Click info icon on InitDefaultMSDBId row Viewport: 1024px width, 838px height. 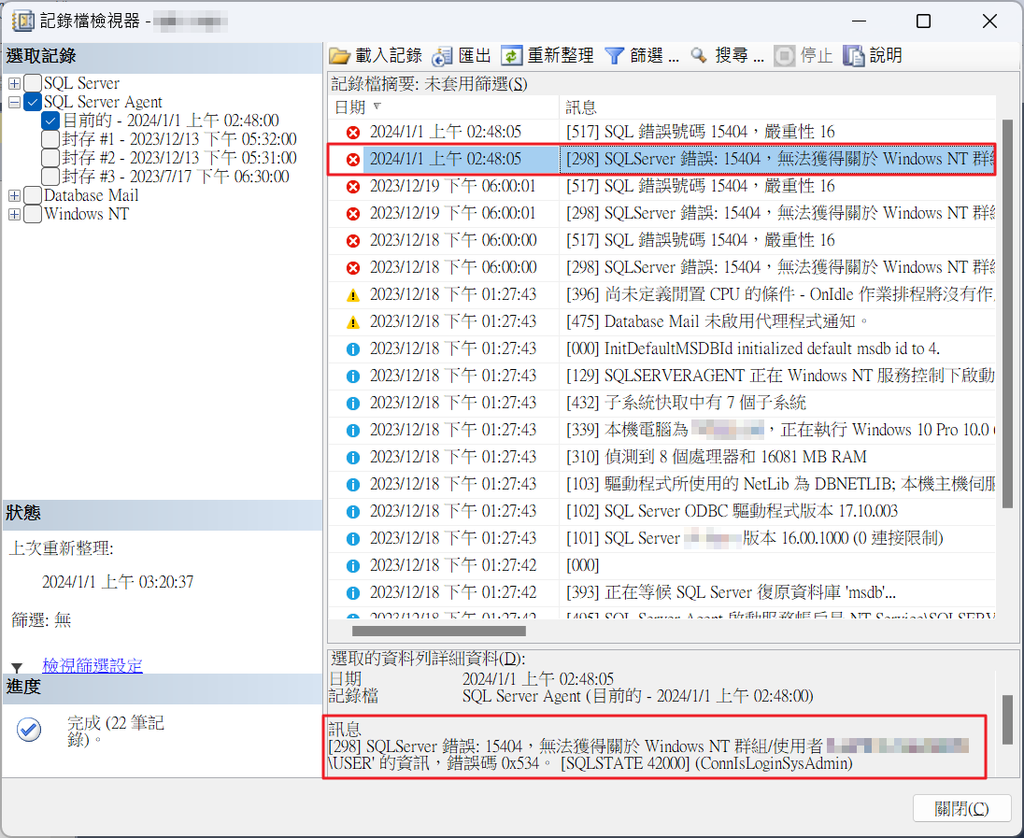353,349
